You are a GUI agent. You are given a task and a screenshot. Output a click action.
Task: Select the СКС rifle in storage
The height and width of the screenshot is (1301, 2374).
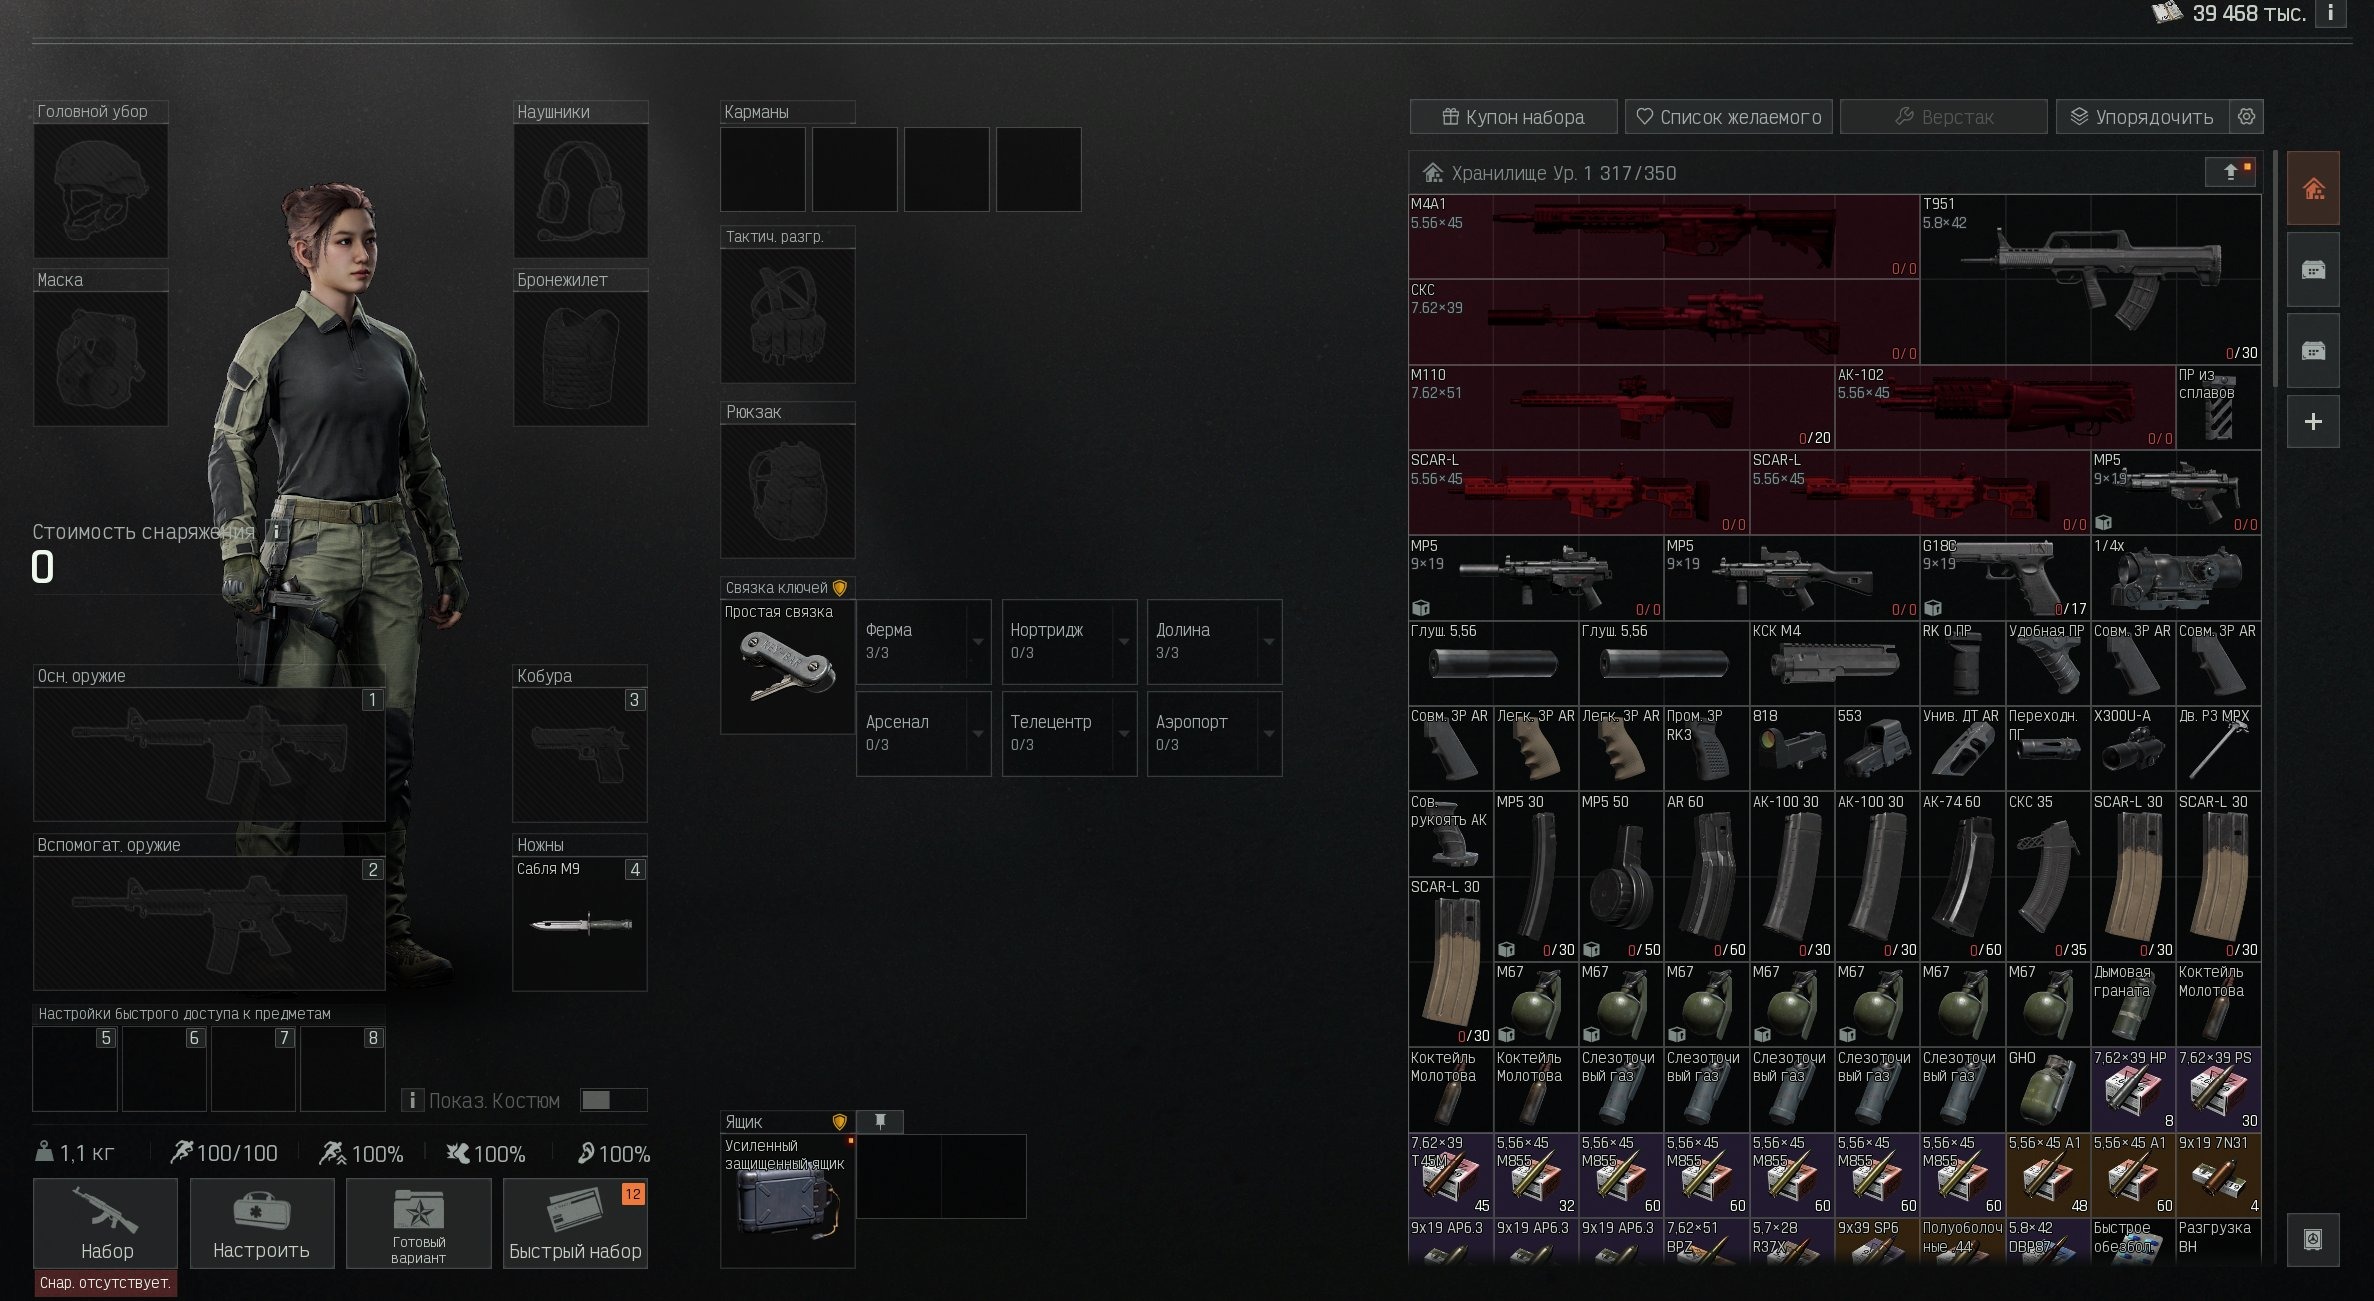click(1664, 321)
